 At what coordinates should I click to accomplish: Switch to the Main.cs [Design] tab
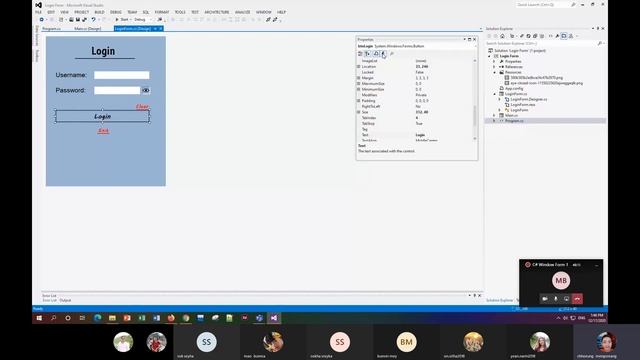(x=88, y=29)
